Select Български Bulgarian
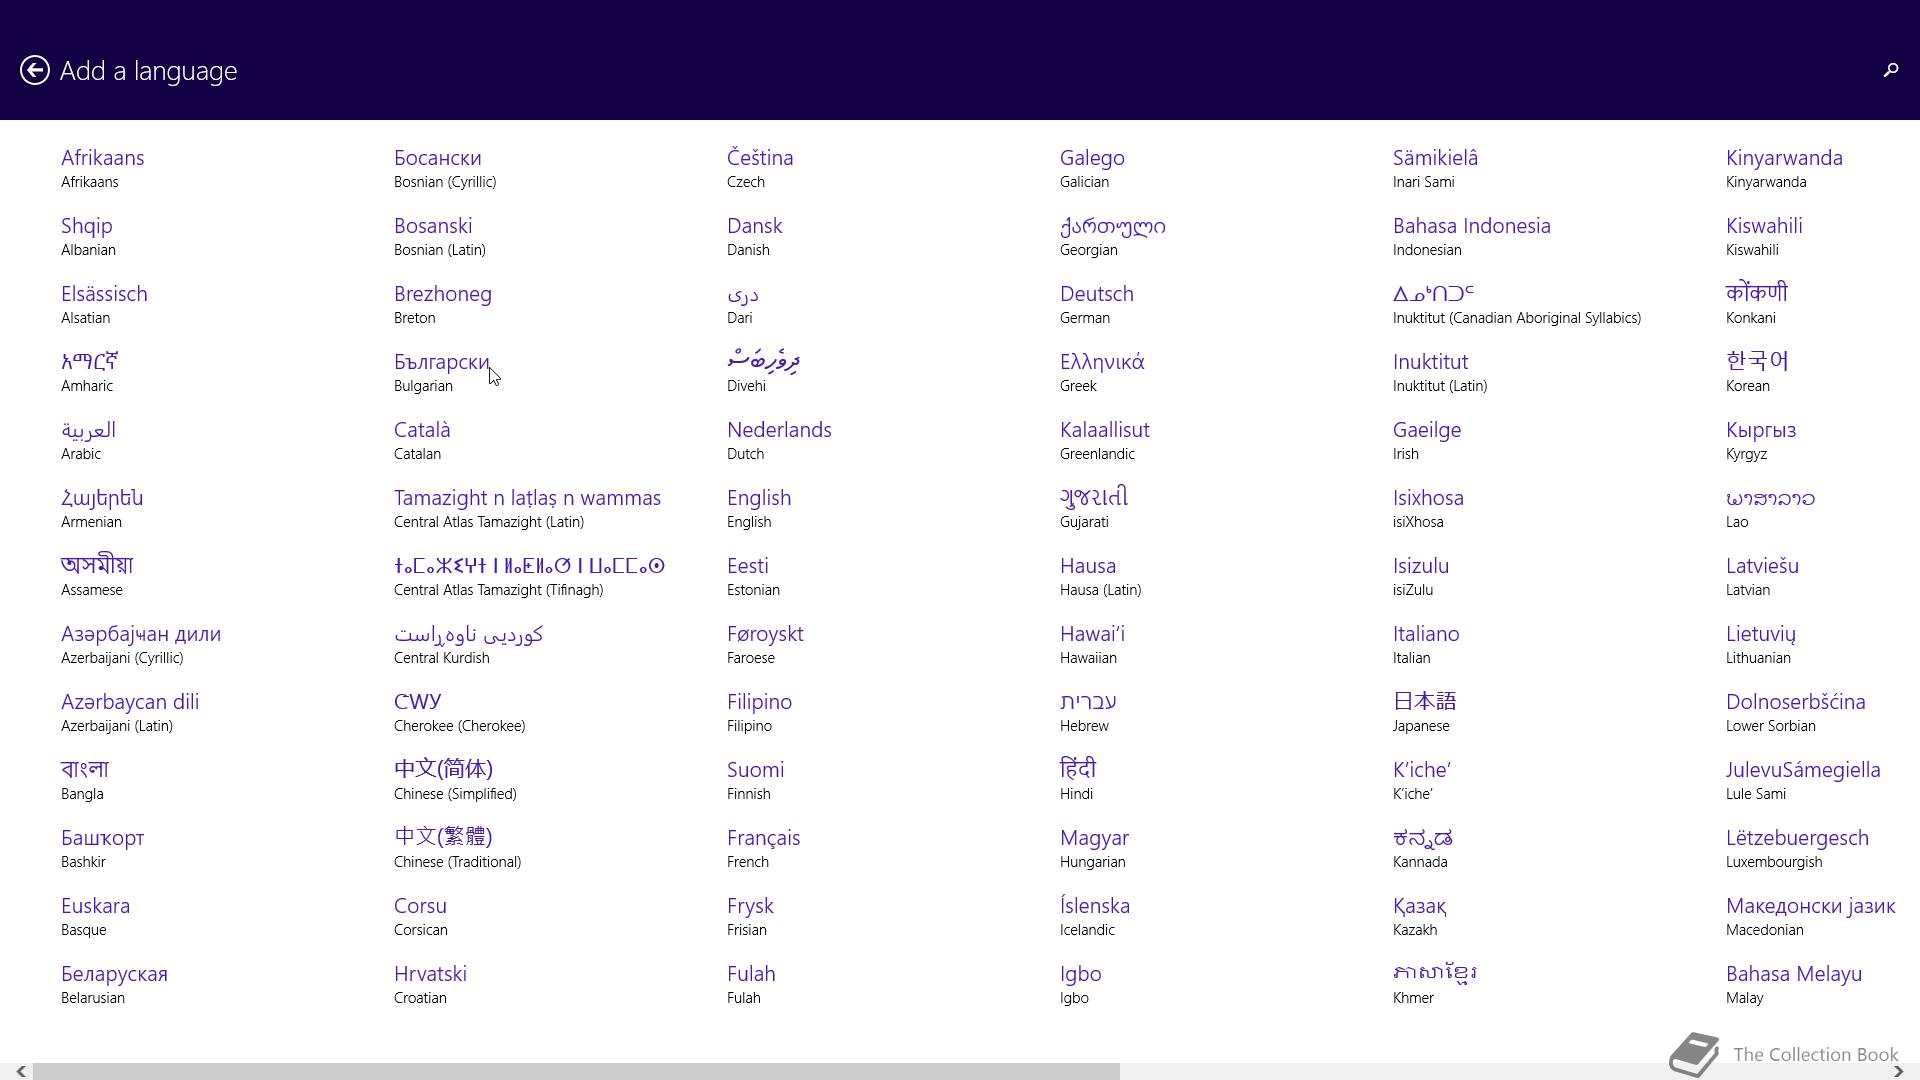The width and height of the screenshot is (1920, 1080). click(442, 373)
